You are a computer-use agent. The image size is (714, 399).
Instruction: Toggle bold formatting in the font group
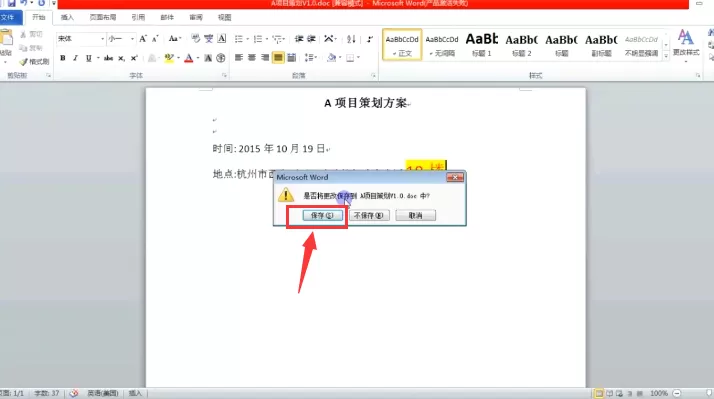coord(63,58)
